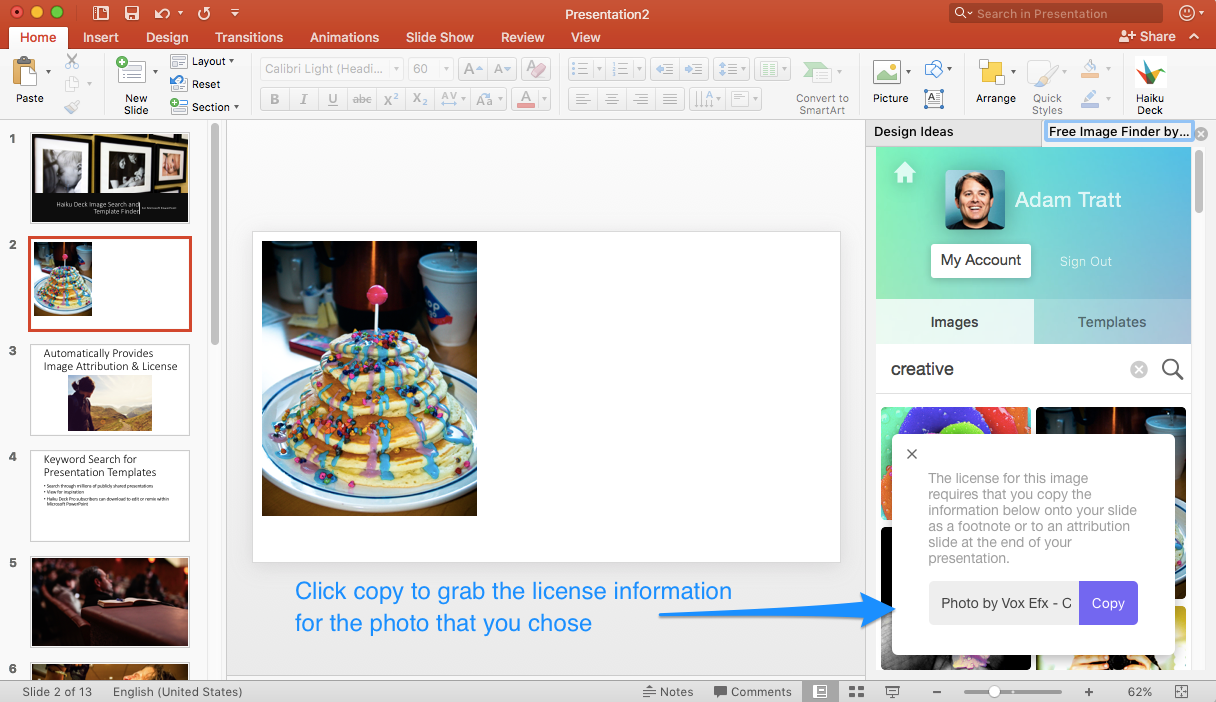Switch to the Transitions ribbon tab
The height and width of the screenshot is (702, 1216).
point(249,37)
